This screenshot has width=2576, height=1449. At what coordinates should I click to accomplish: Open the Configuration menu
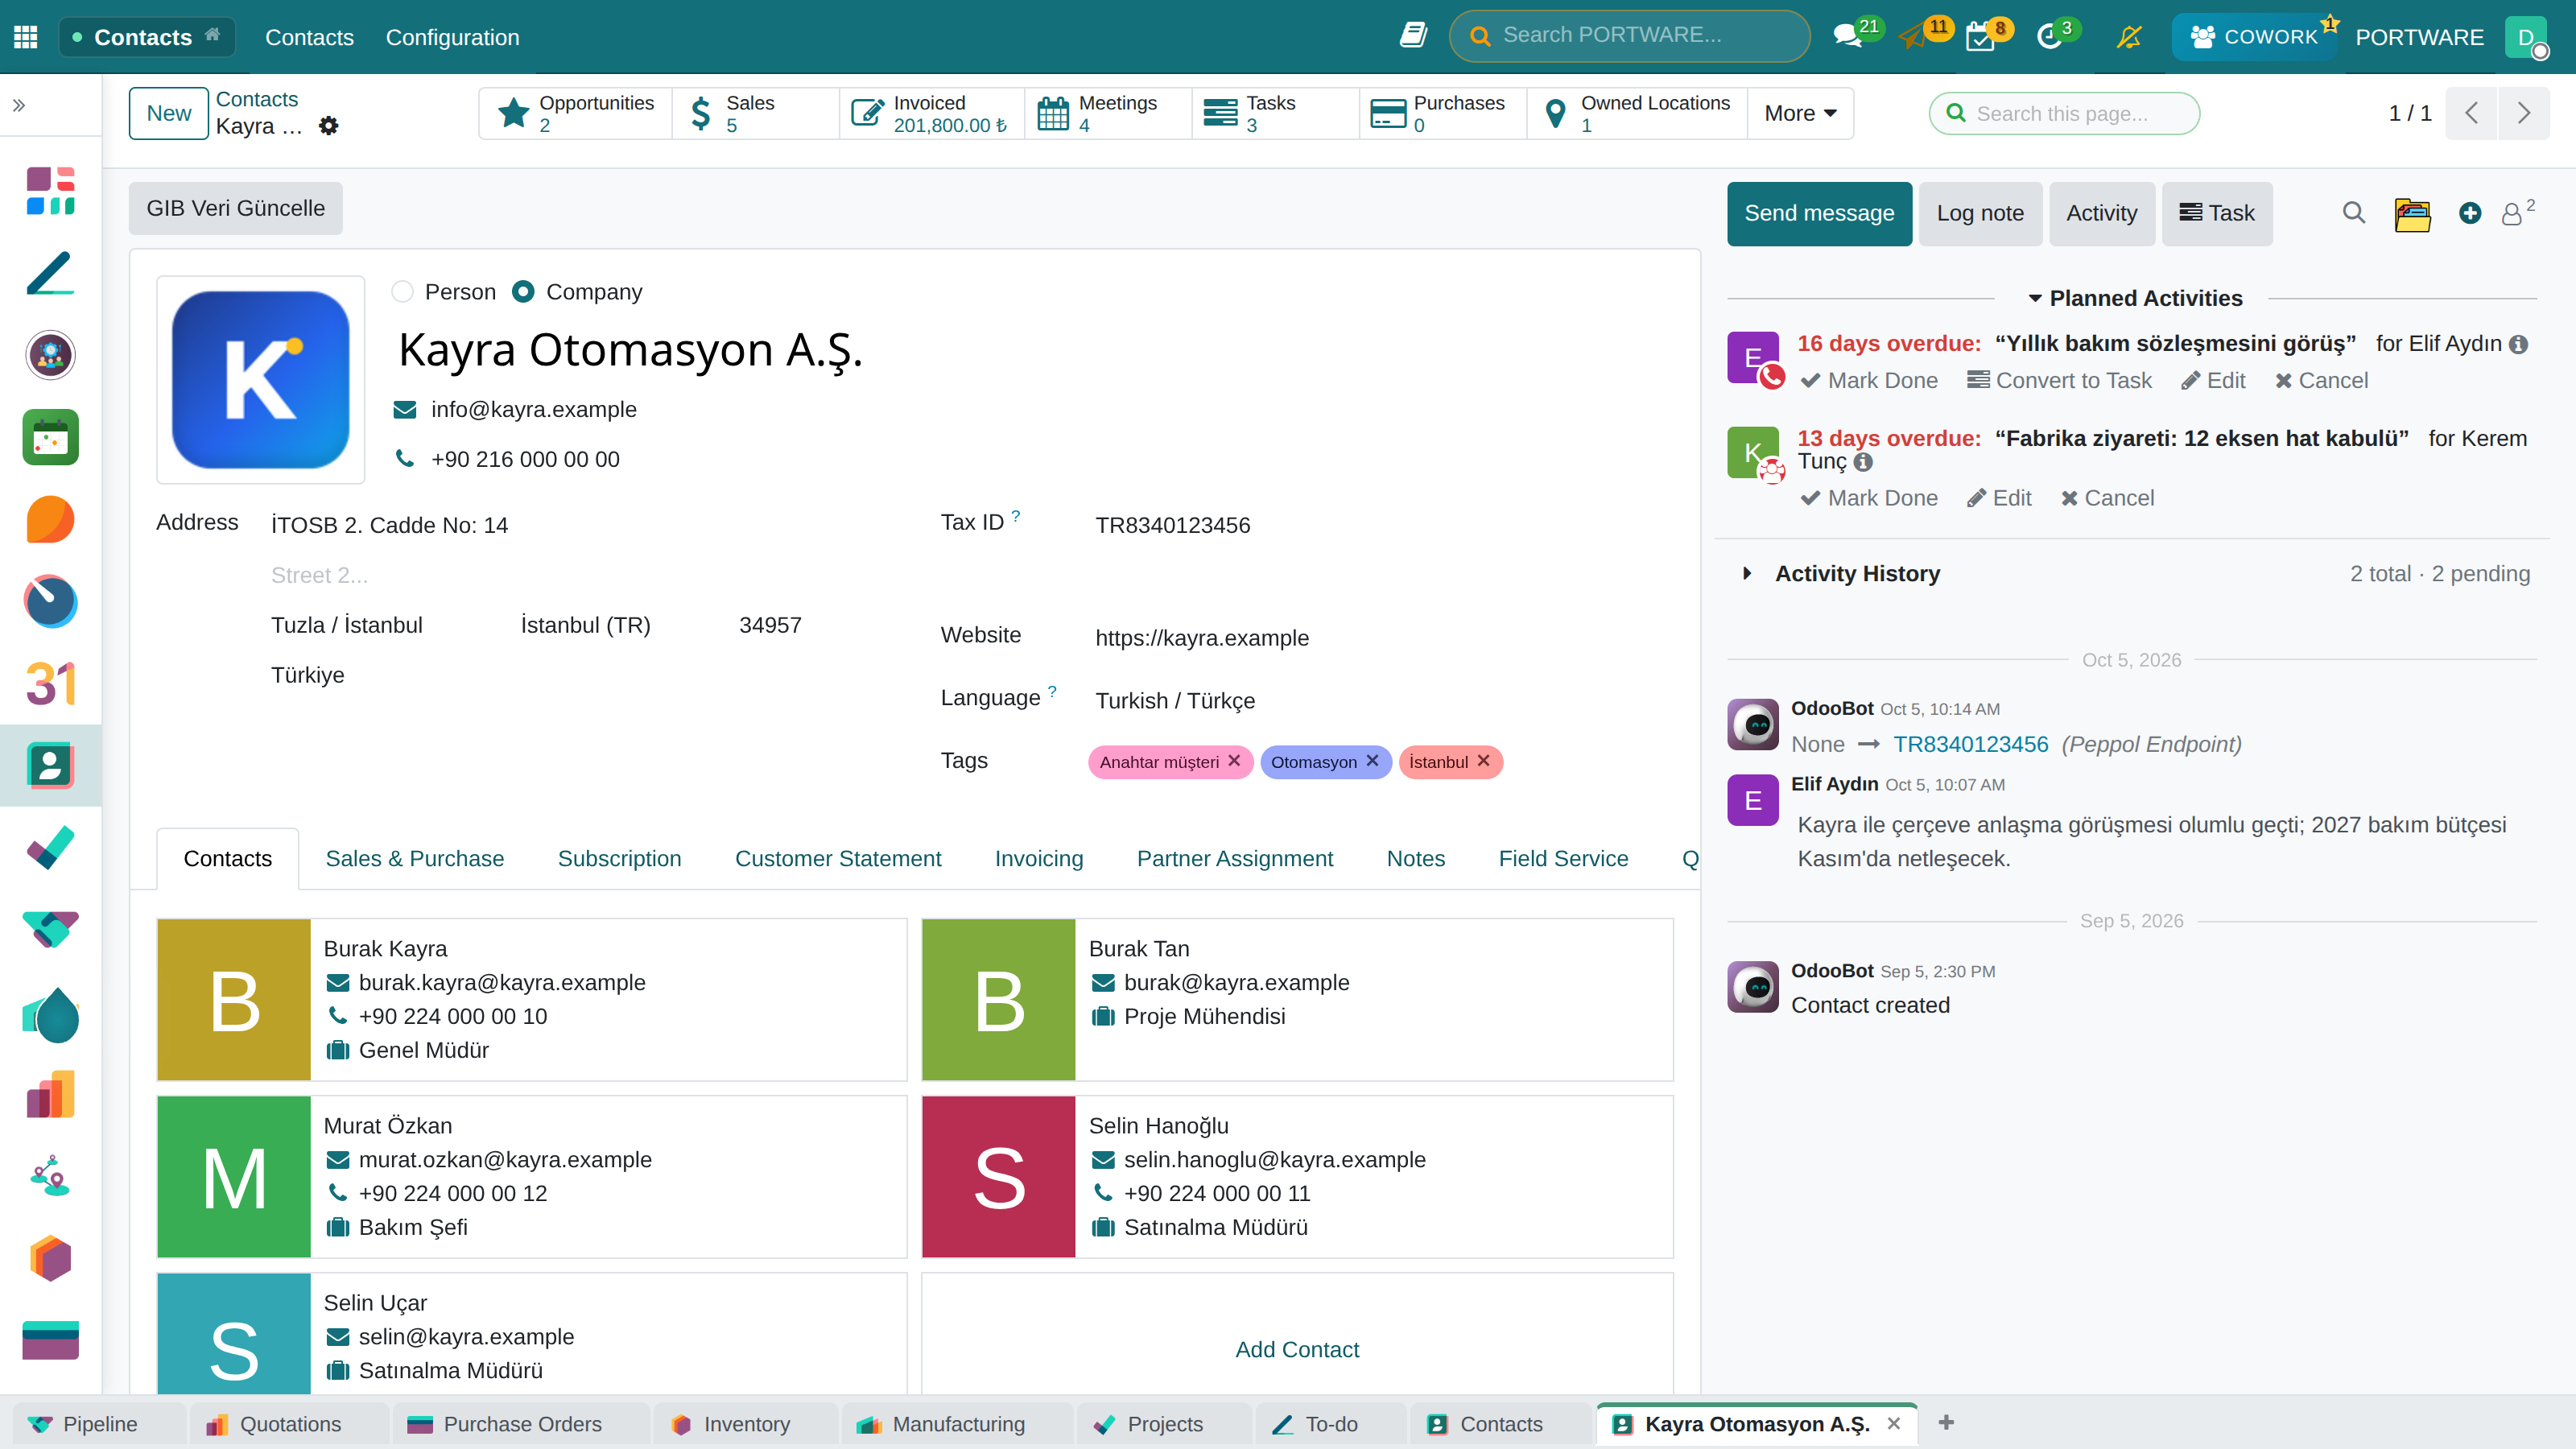[x=452, y=37]
